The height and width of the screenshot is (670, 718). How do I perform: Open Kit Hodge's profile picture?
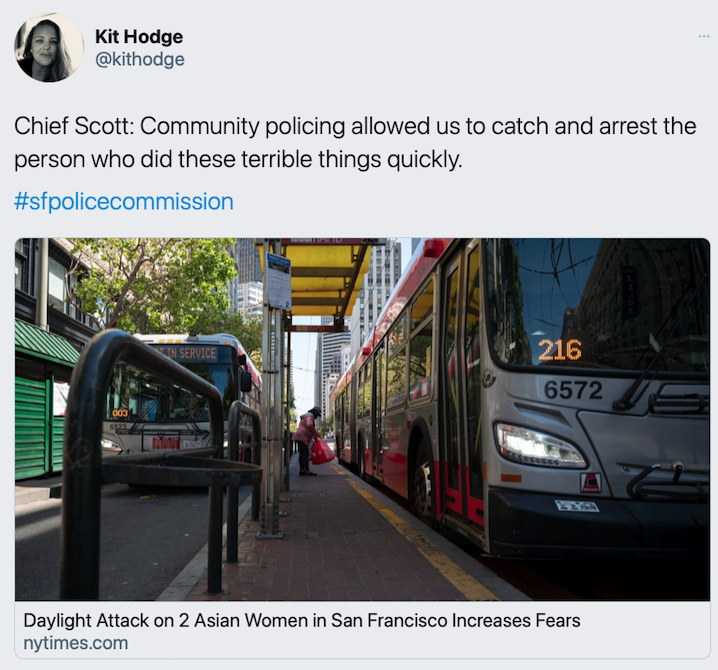pos(49,48)
